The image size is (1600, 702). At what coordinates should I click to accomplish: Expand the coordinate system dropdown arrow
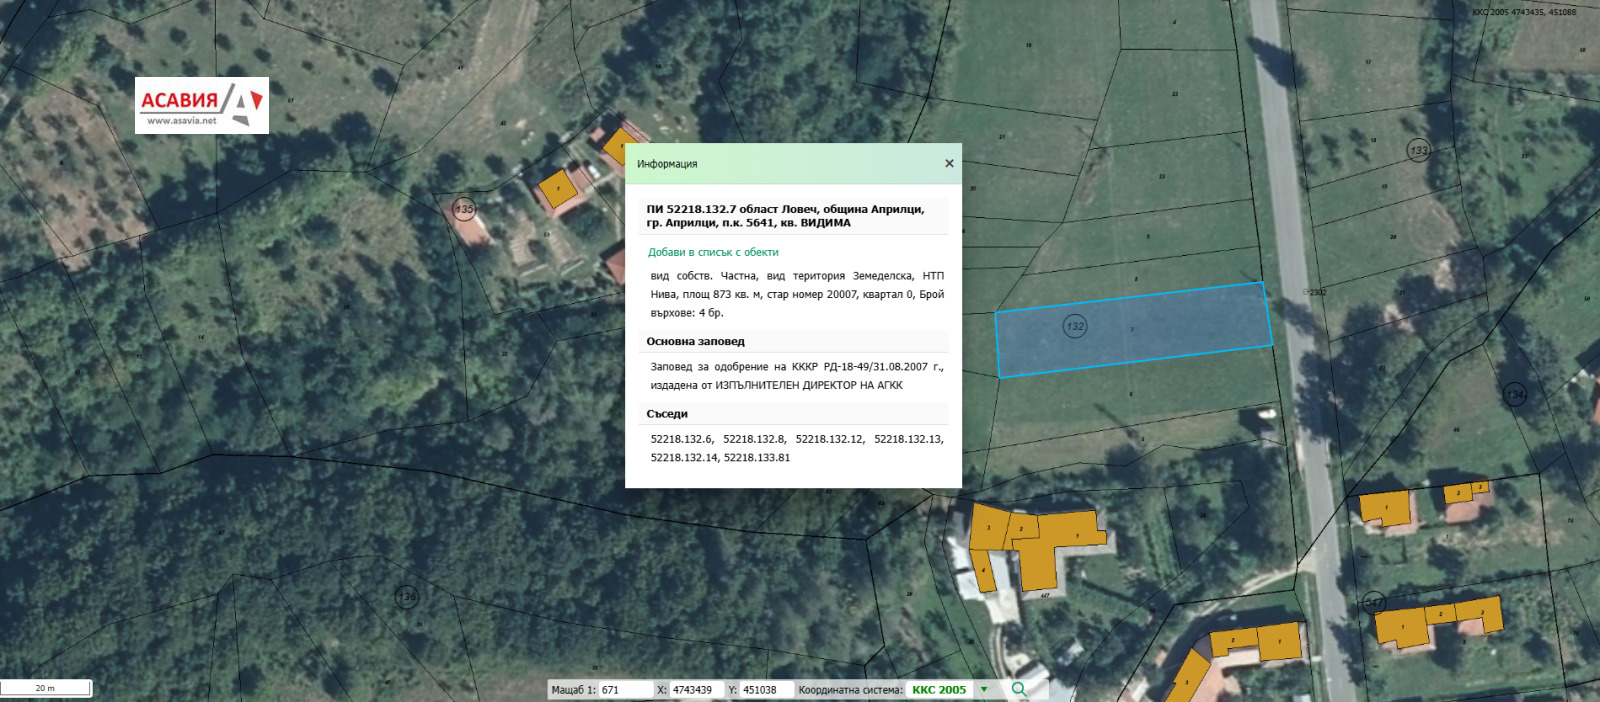point(984,690)
